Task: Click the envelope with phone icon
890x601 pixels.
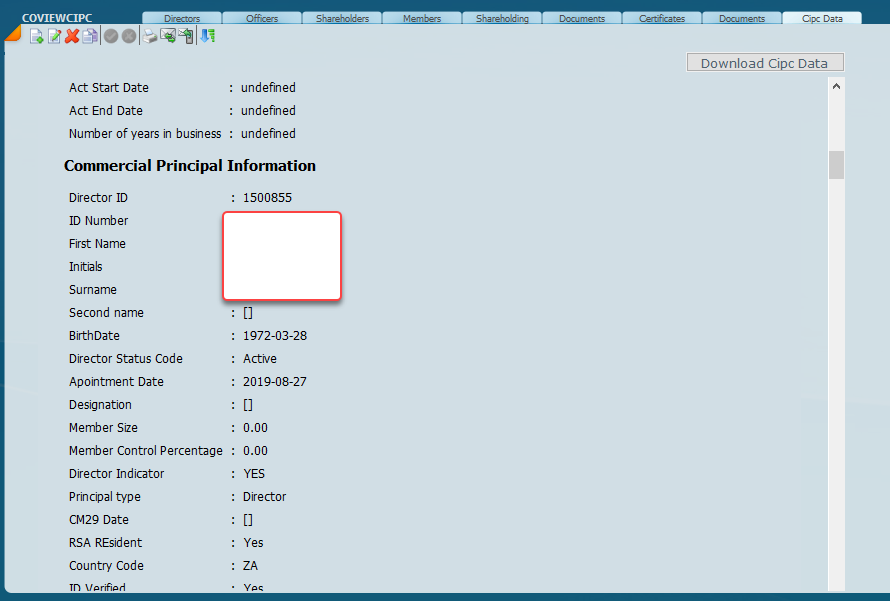Action: 186,36
